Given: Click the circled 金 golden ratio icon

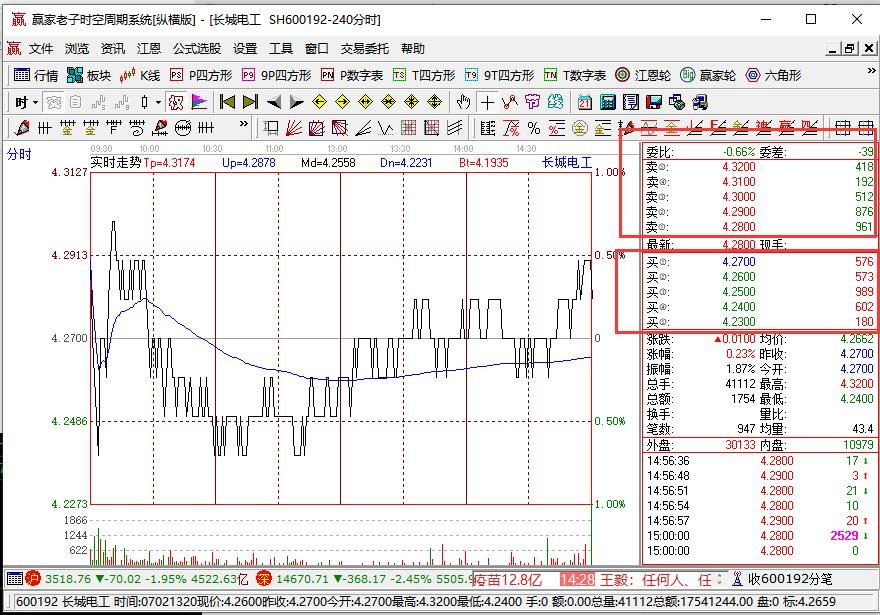Looking at the screenshot, I should [x=580, y=128].
